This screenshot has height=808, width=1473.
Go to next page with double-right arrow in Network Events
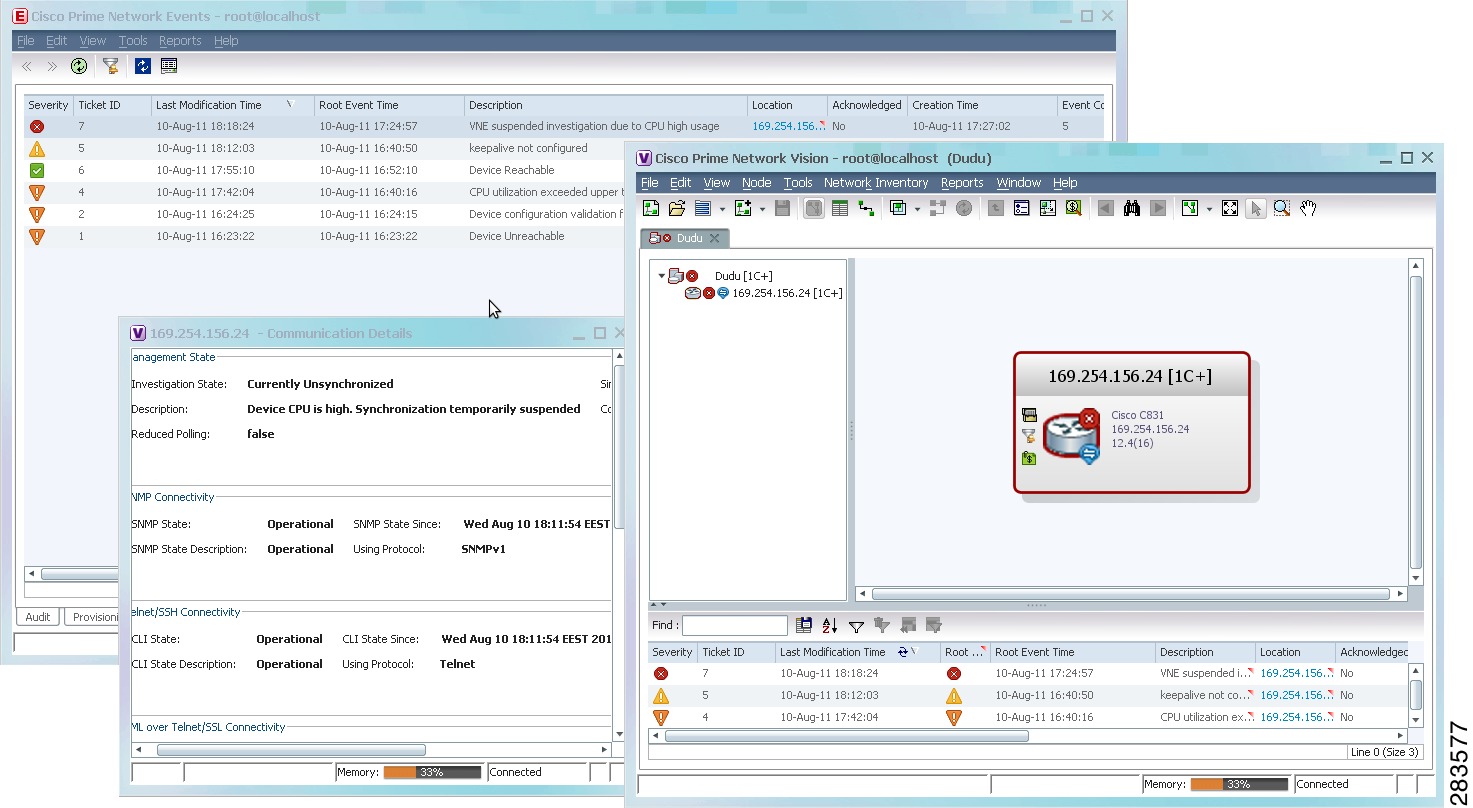tap(52, 67)
